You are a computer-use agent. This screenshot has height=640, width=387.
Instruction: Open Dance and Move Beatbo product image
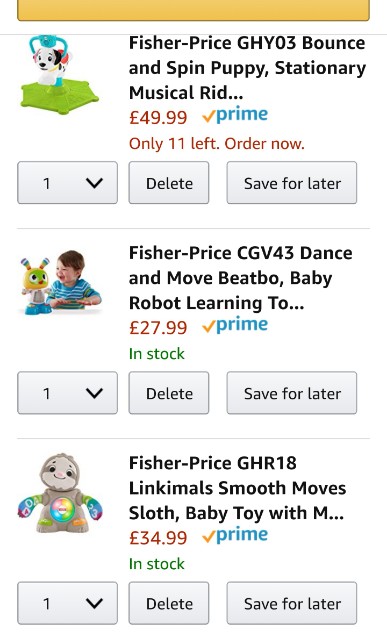click(x=60, y=282)
